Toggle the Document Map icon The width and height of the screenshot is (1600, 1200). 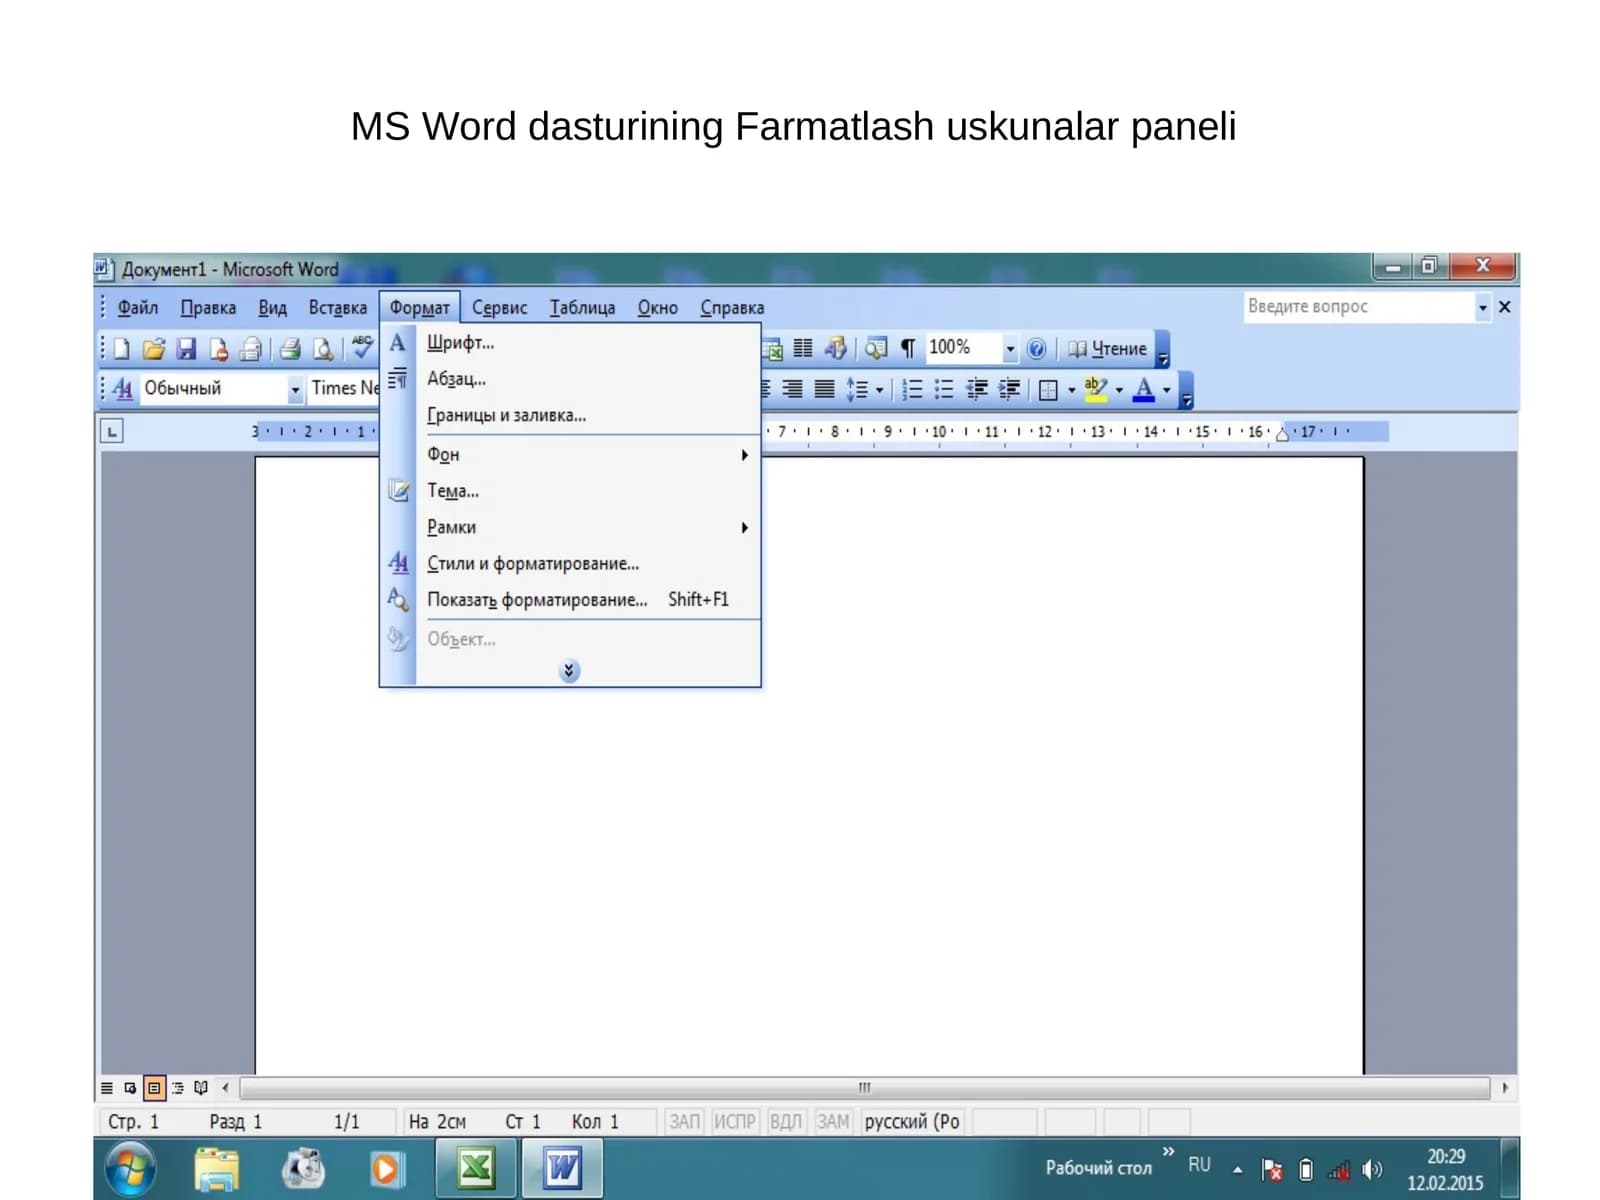[x=876, y=348]
